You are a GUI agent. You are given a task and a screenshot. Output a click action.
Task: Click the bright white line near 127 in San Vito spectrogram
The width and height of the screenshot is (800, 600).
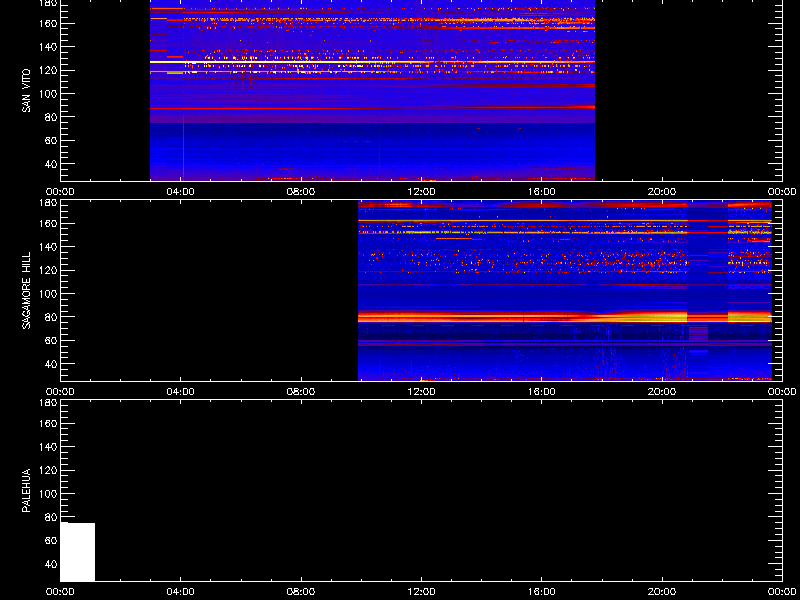click(372, 62)
